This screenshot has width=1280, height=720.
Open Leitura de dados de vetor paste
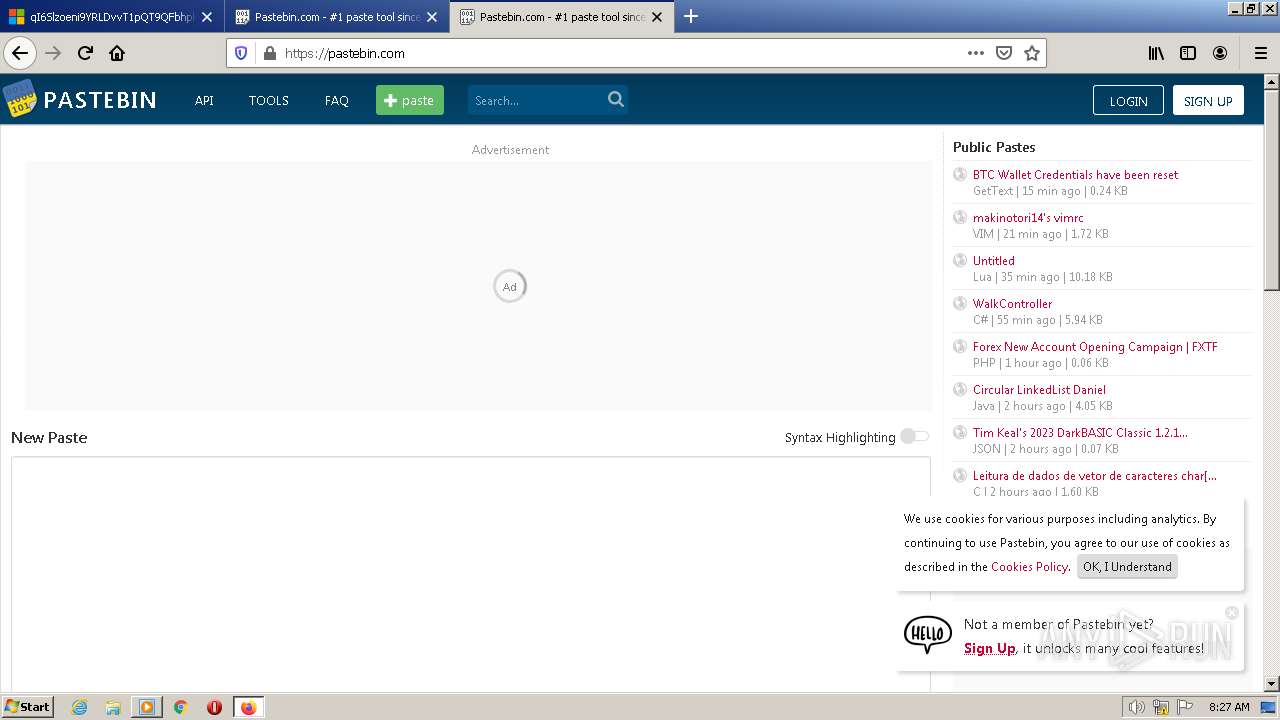tap(1095, 475)
